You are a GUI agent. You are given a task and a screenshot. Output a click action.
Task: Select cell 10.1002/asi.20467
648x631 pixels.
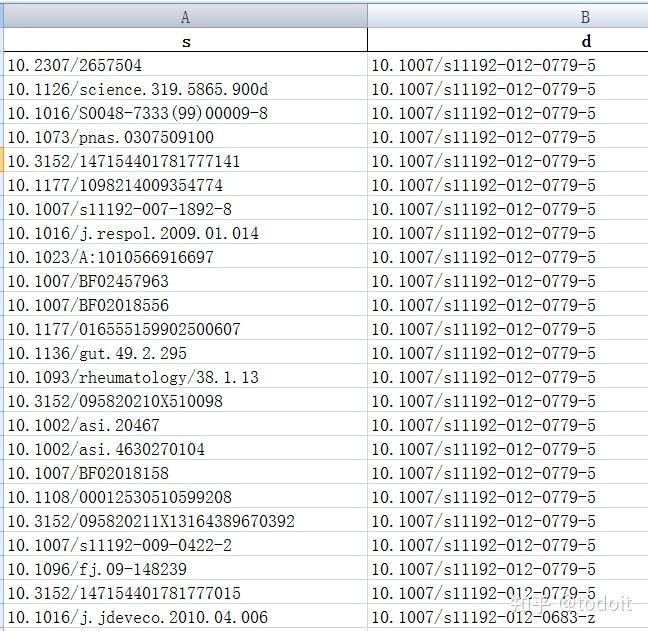[x=185, y=424]
